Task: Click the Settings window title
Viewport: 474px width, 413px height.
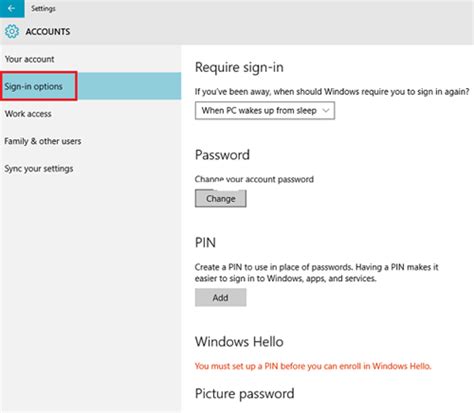Action: [x=43, y=8]
